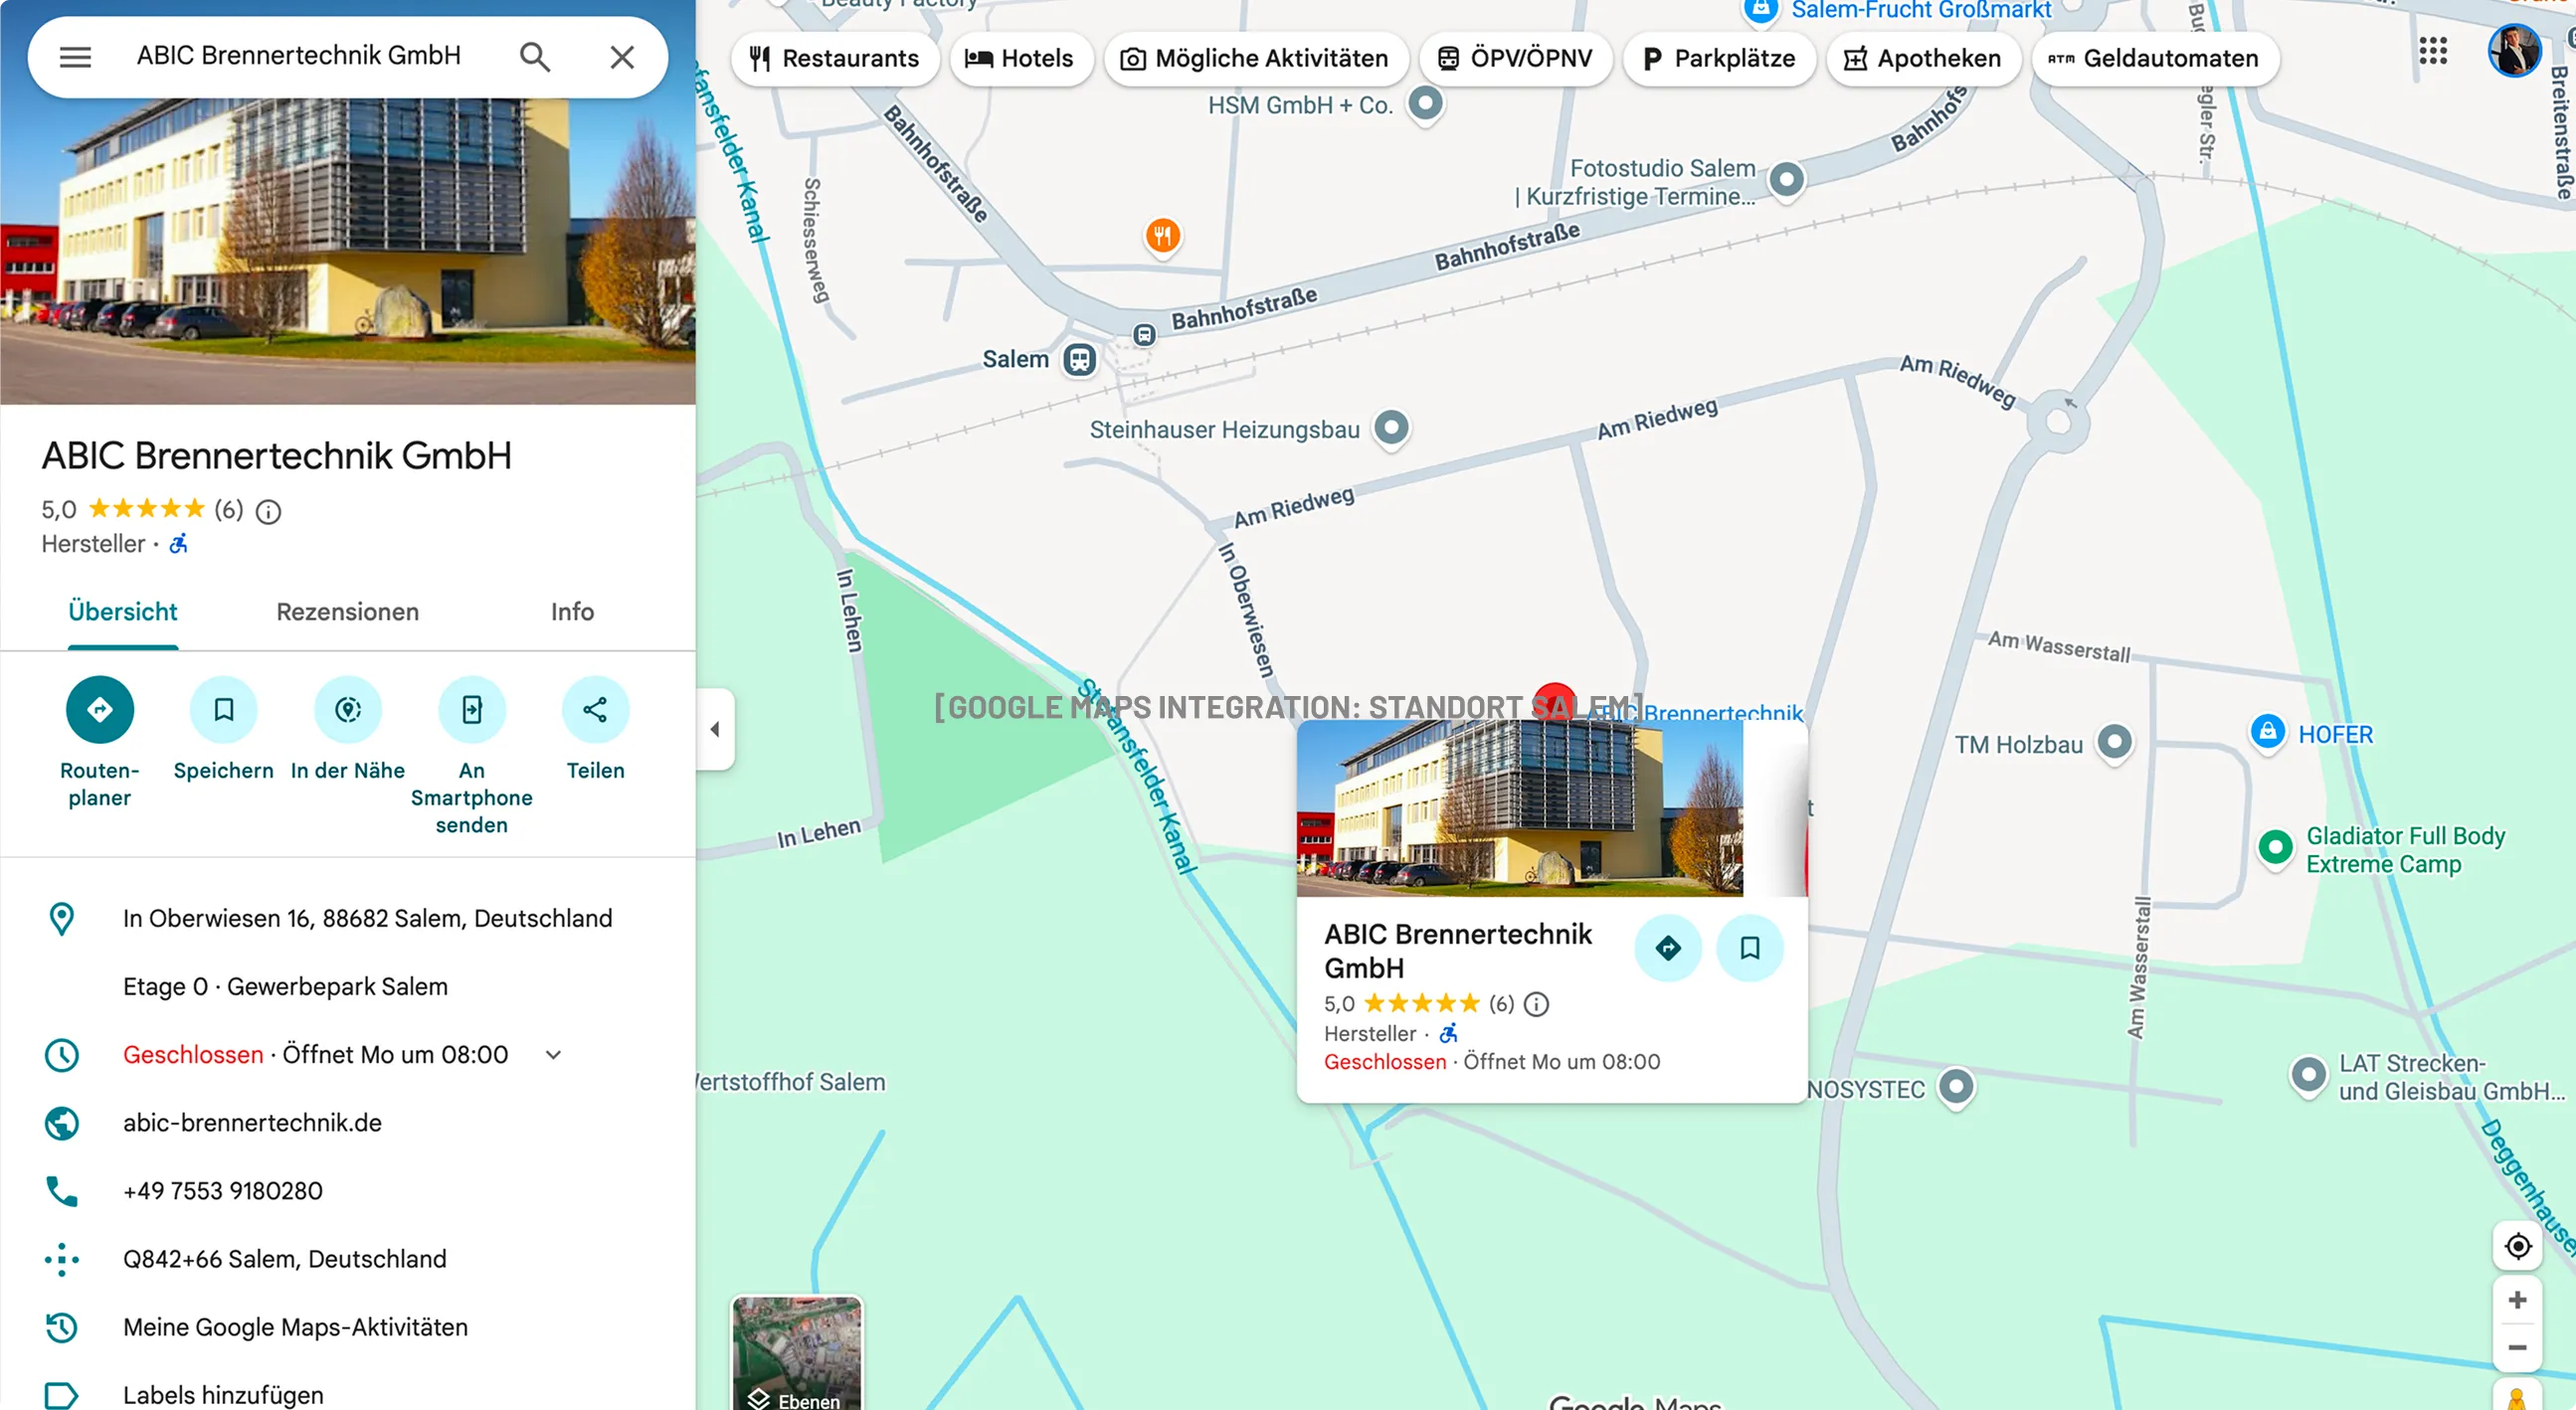
Task: Click NOSYSTEC map marker
Action: (x=1956, y=1088)
